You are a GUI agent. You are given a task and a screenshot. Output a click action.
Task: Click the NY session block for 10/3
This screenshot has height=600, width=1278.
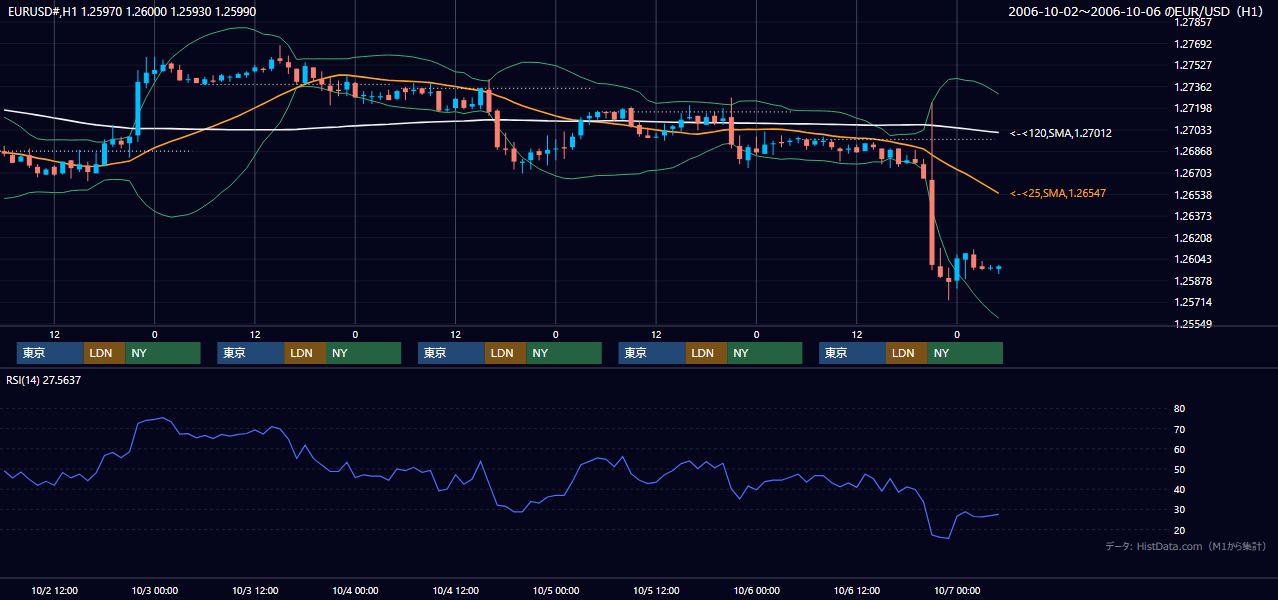point(363,353)
